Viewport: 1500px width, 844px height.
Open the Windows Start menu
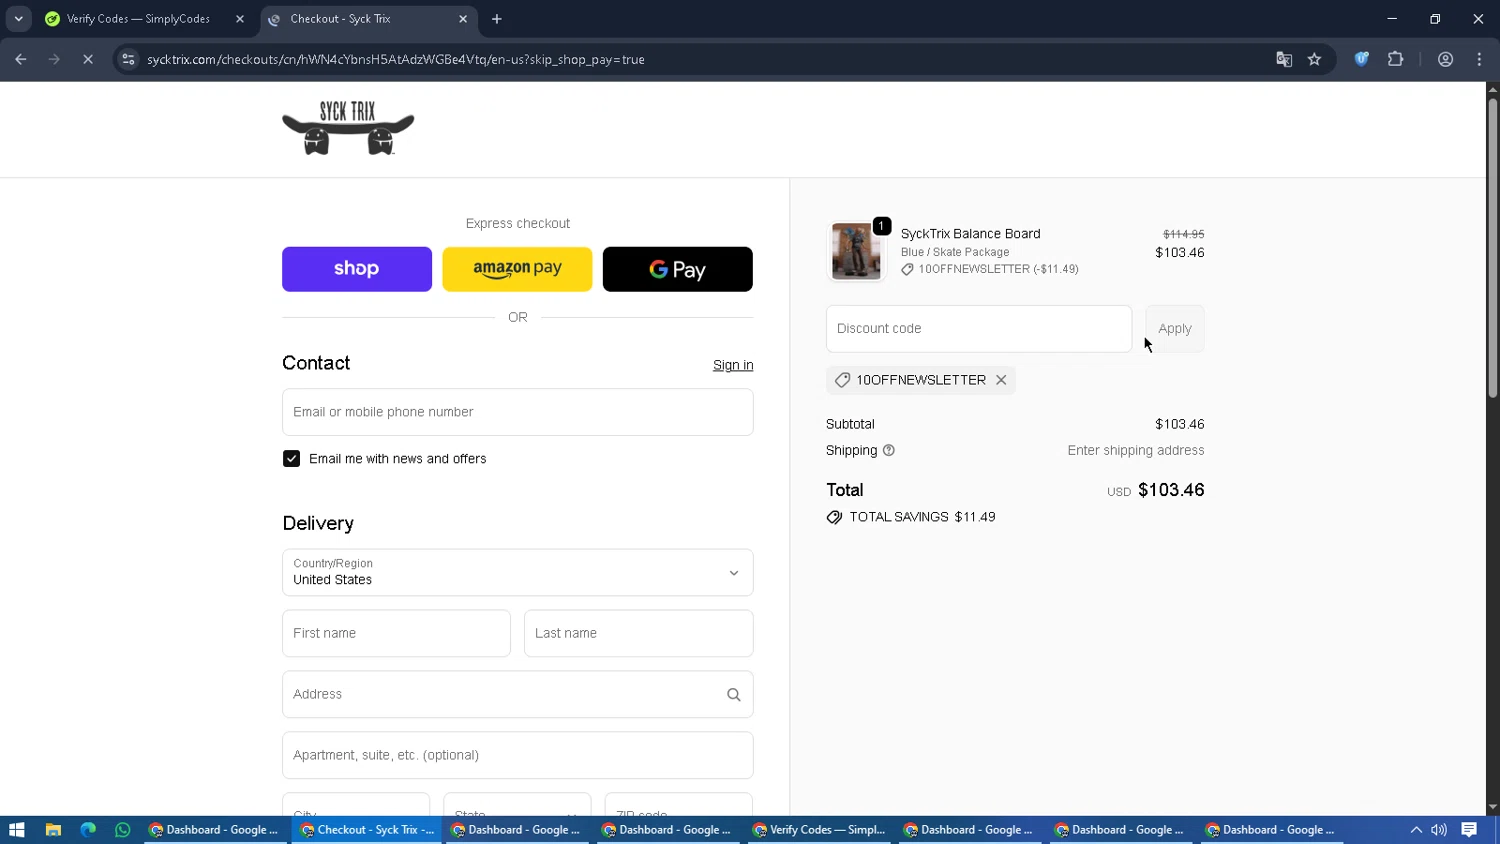(x=16, y=830)
